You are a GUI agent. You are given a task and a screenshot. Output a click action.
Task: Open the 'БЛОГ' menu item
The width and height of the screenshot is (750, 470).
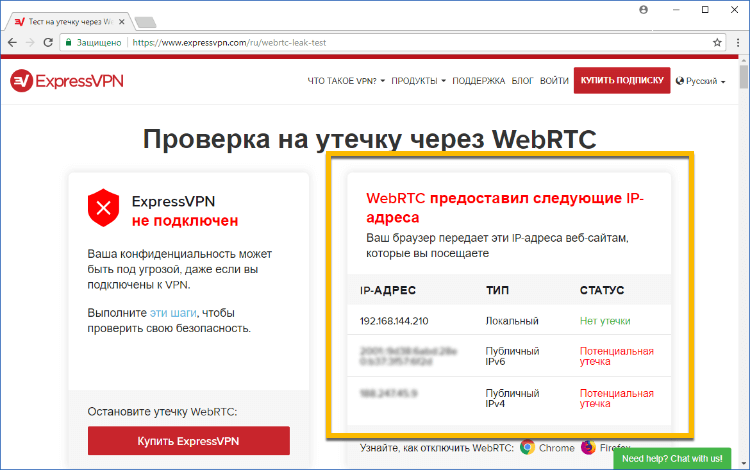[522, 81]
